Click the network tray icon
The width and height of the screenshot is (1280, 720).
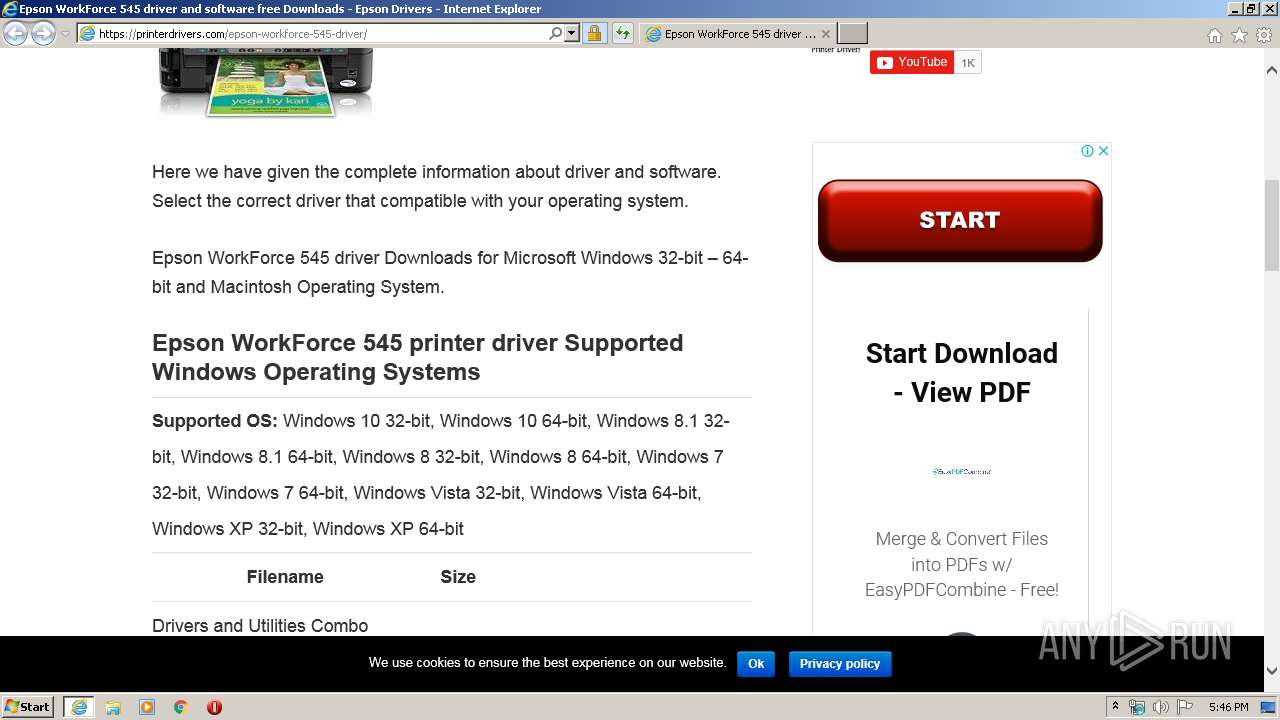tap(1137, 707)
